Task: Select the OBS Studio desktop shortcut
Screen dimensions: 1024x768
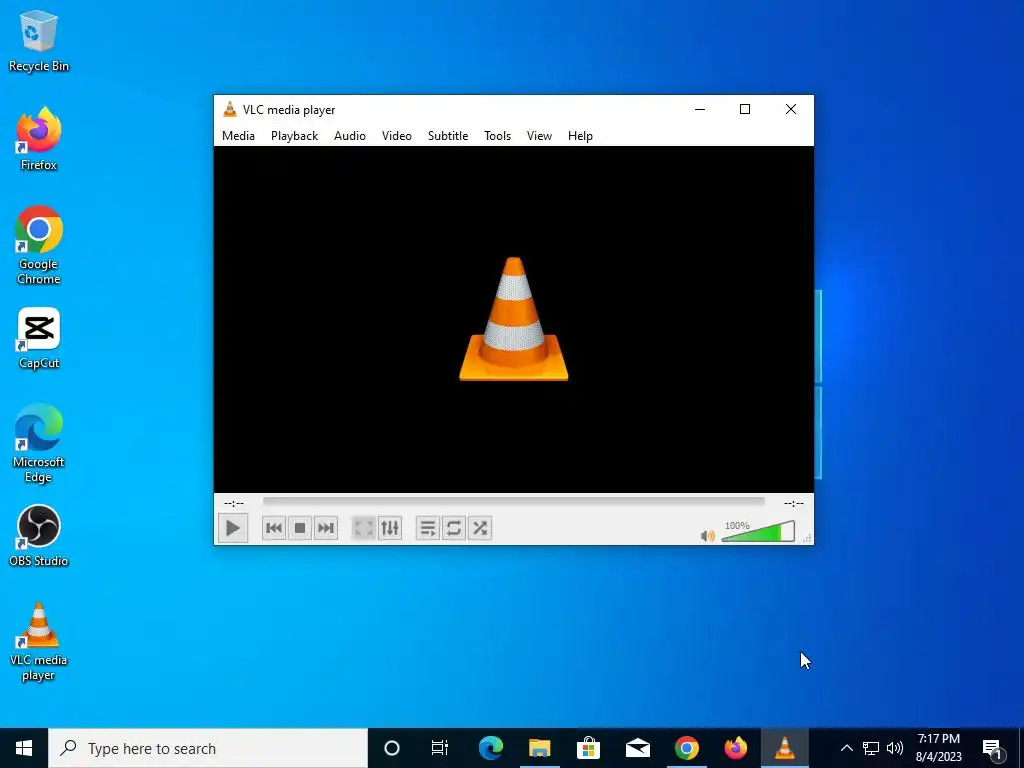Action: 39,536
